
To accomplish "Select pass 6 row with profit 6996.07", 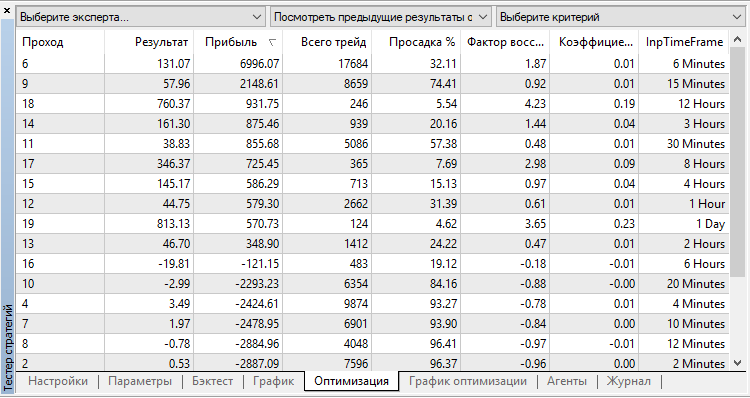I will click(372, 64).
